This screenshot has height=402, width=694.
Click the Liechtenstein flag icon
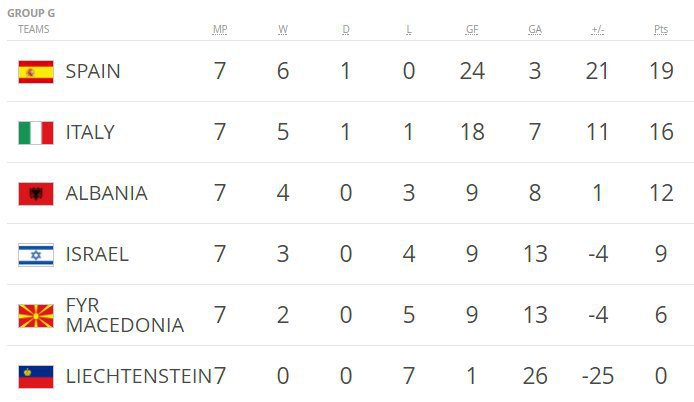[x=36, y=377]
